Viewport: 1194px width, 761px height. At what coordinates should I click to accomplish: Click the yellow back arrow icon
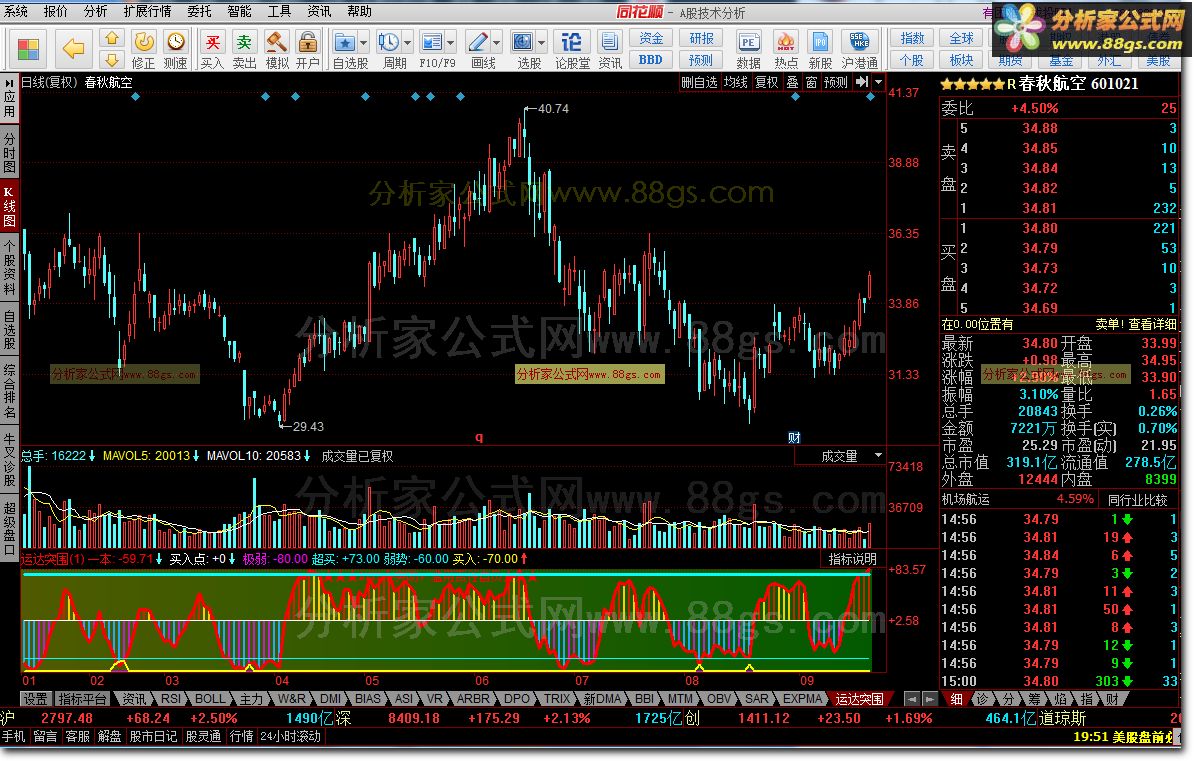tap(73, 49)
